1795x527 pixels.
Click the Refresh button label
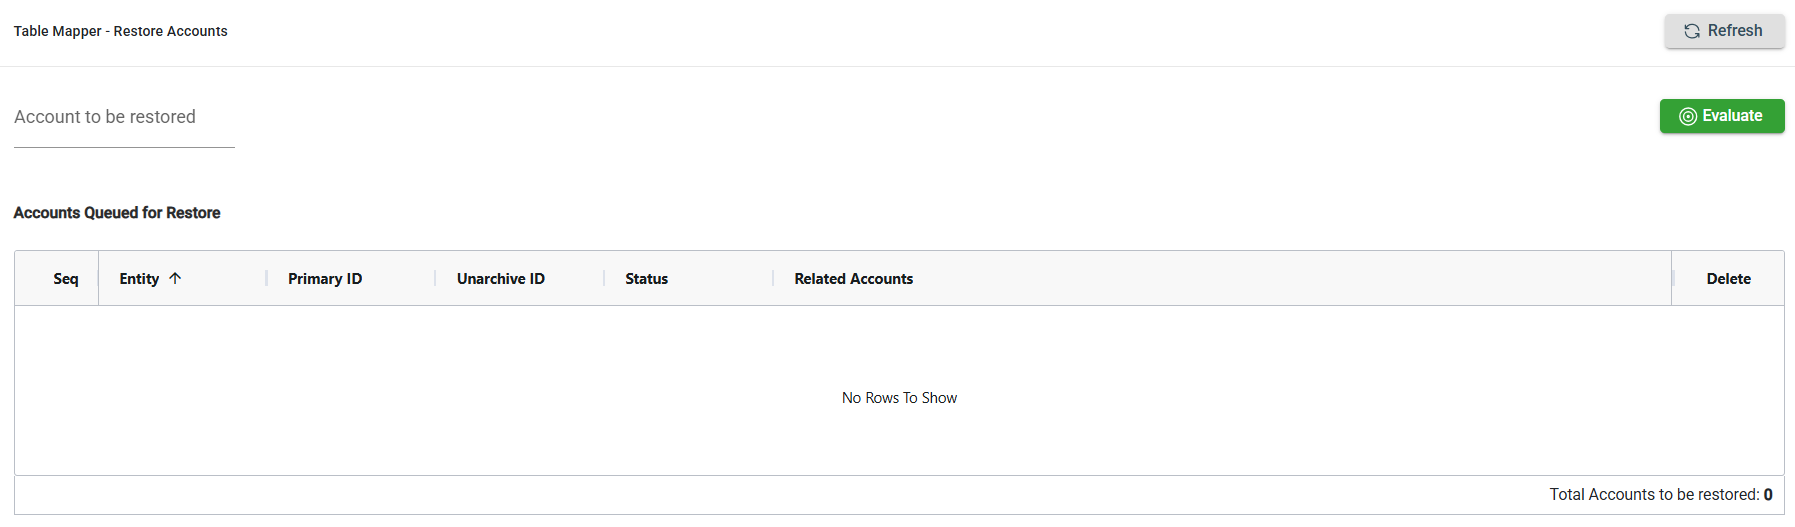pyautogui.click(x=1735, y=31)
